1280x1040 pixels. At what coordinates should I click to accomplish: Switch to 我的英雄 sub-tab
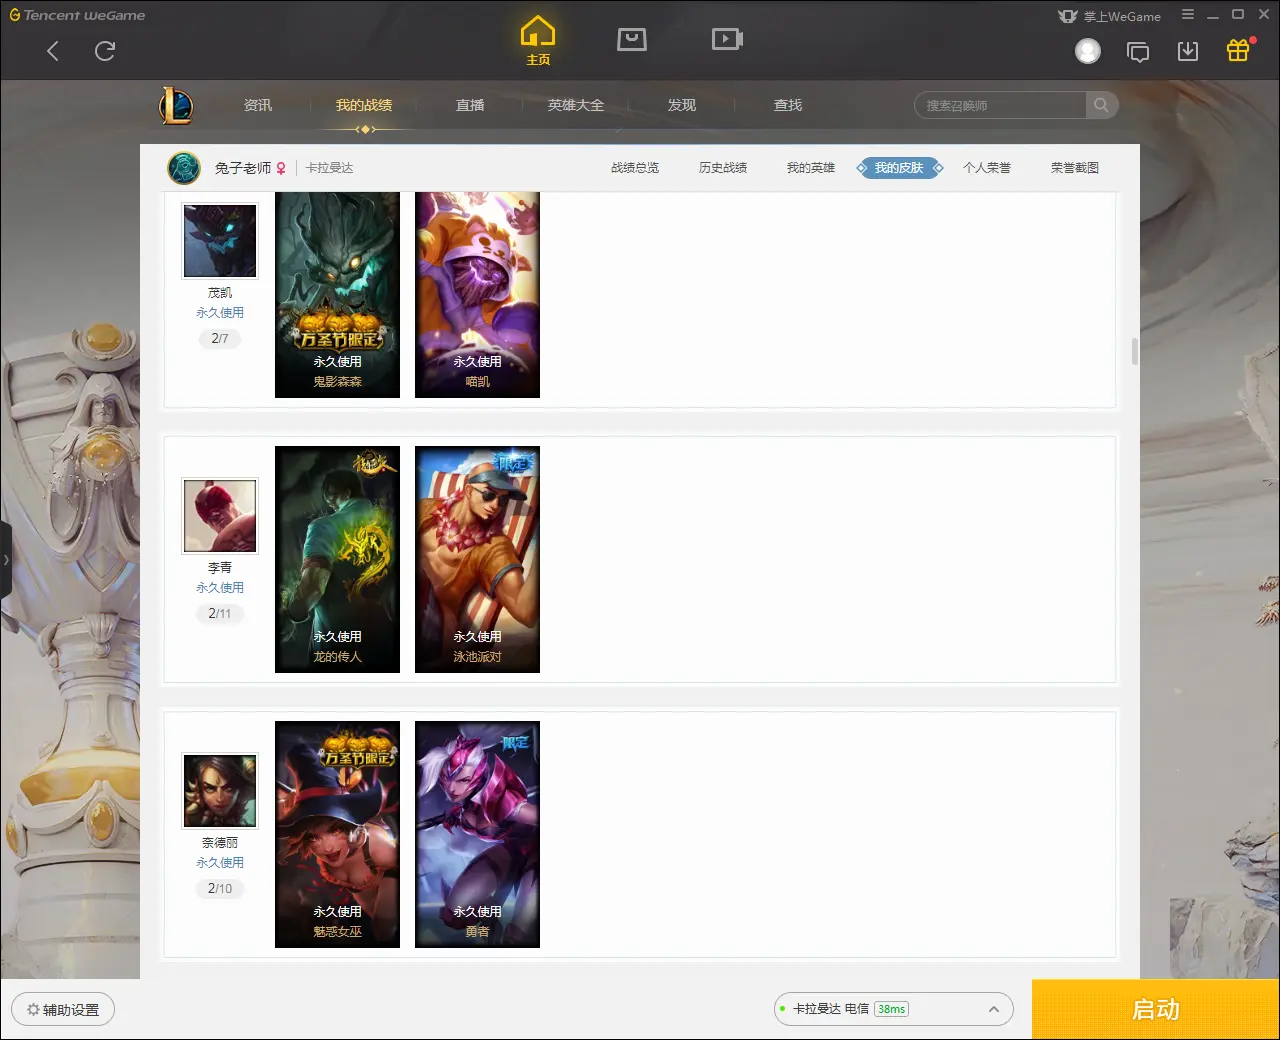[811, 168]
